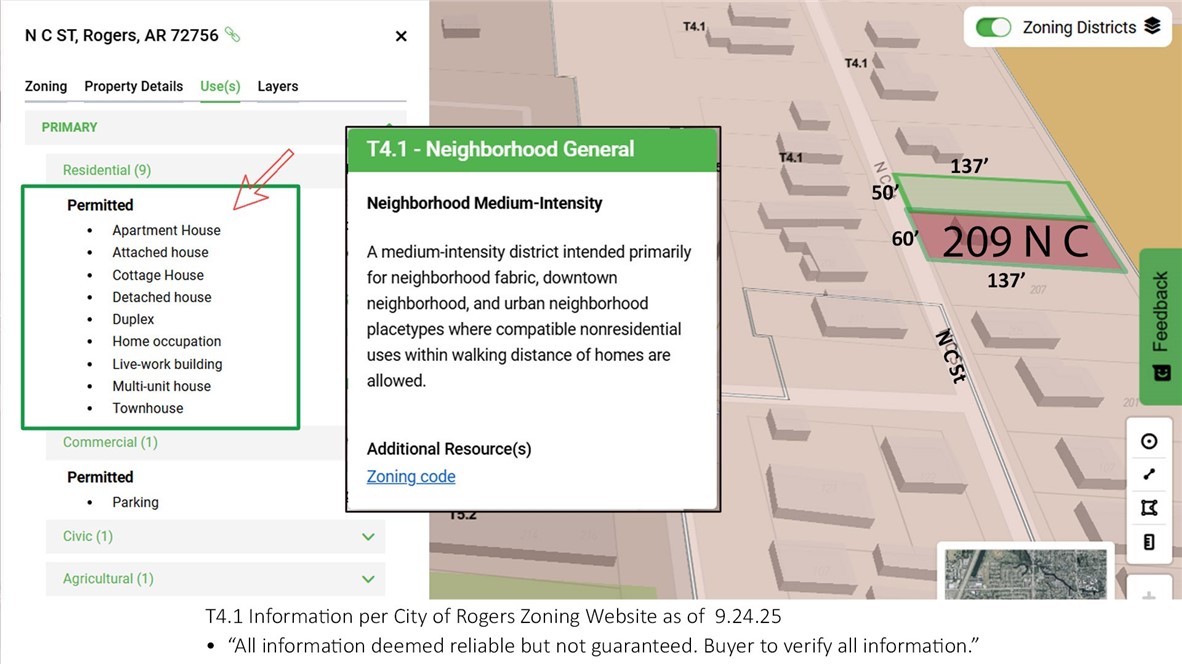Click the copy link icon beside address

(x=233, y=35)
